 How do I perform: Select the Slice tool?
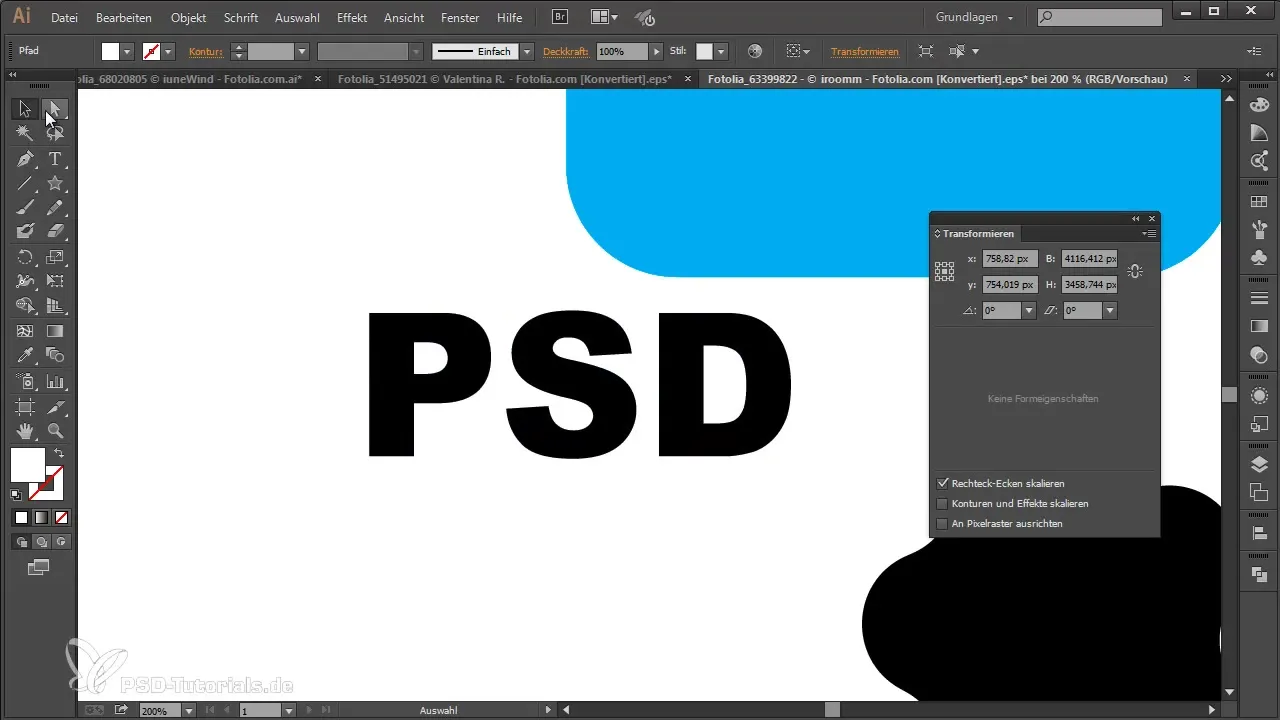click(56, 407)
